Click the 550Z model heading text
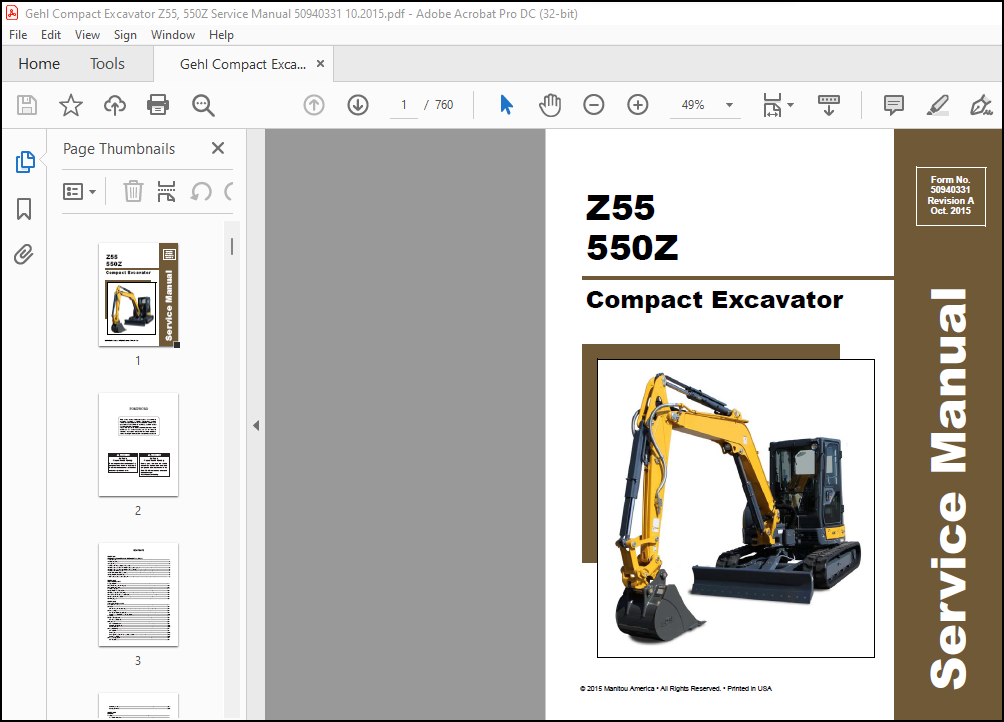The height and width of the screenshot is (722, 1004). pyautogui.click(x=632, y=248)
